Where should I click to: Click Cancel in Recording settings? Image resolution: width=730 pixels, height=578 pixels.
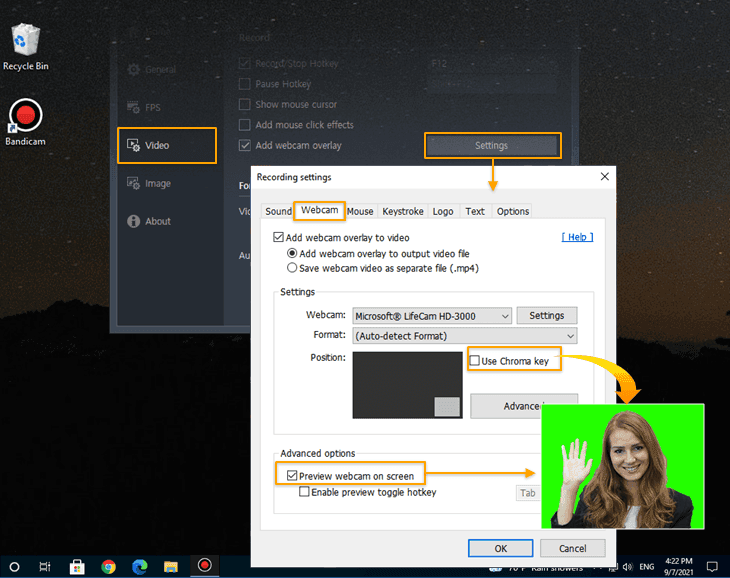(573, 548)
